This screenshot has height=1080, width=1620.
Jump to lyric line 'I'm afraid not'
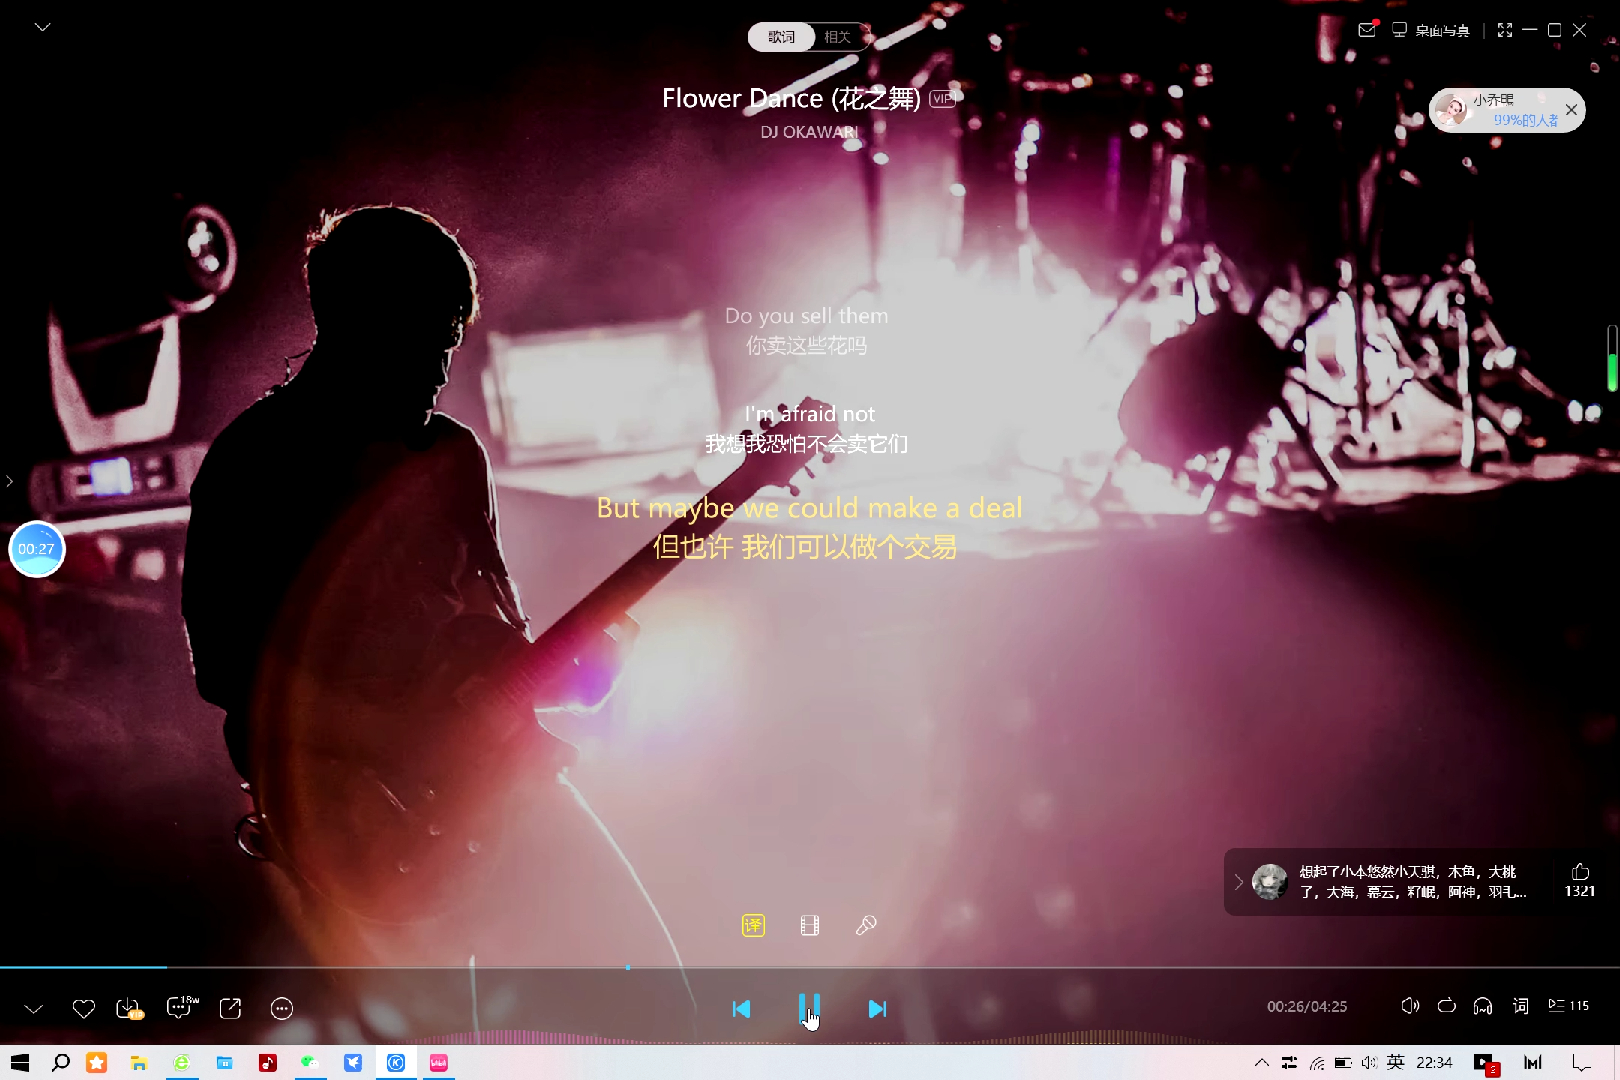(x=809, y=414)
